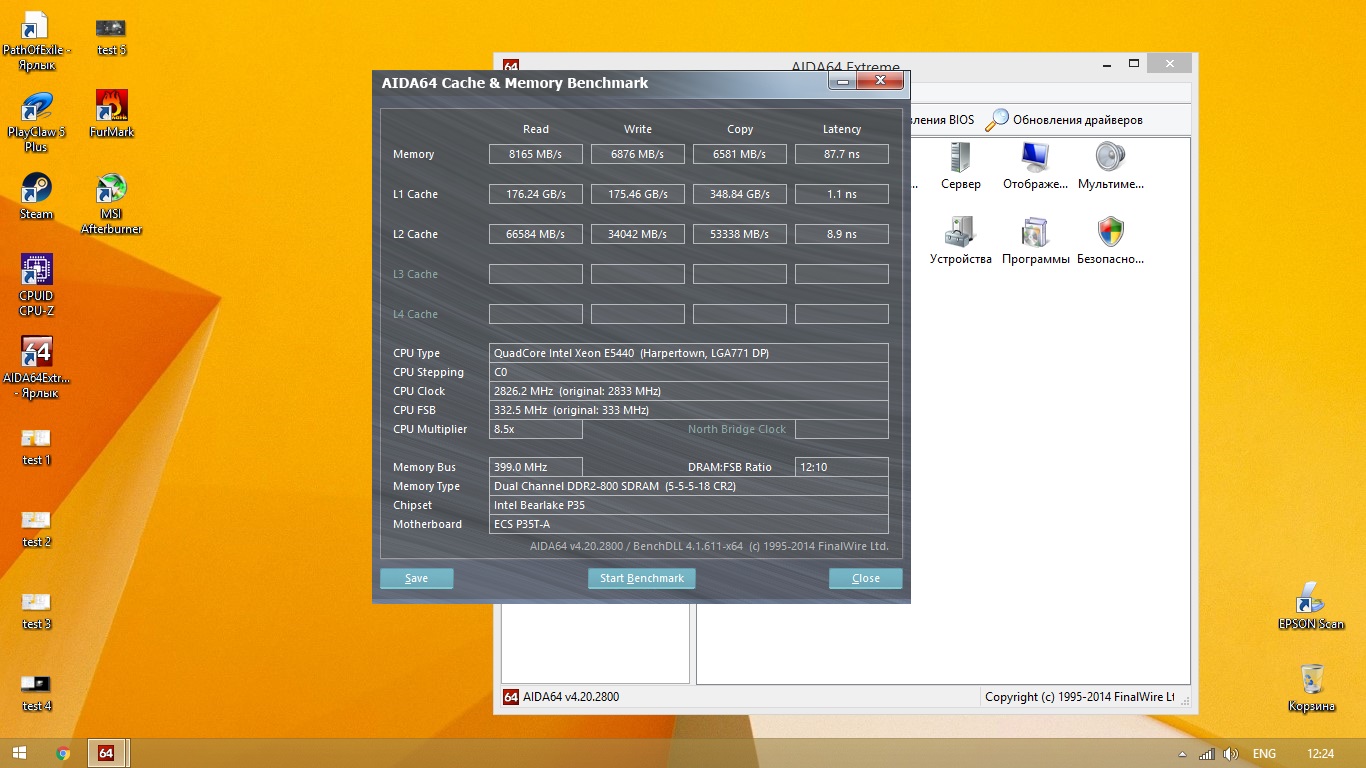
Task: Select the test 1 desktop file
Action: (x=37, y=447)
